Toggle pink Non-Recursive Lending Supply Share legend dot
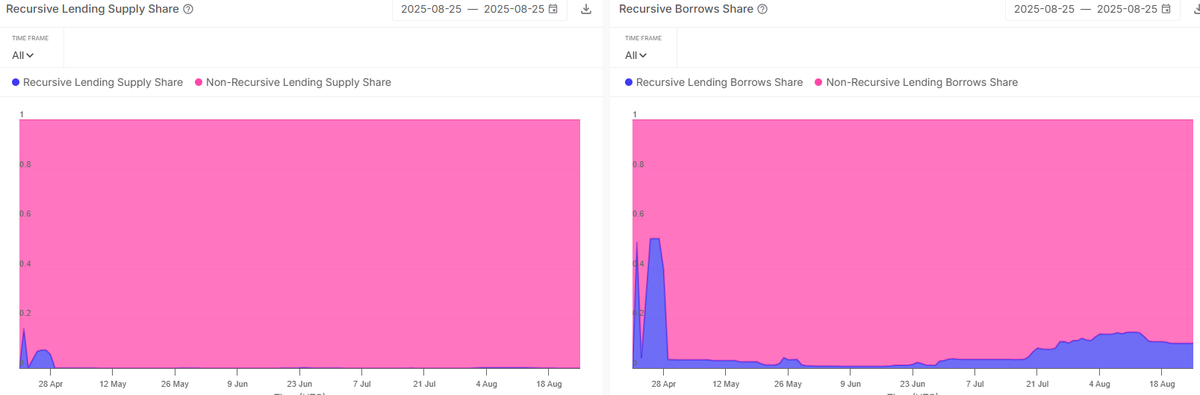The width and height of the screenshot is (1200, 395). [x=199, y=82]
